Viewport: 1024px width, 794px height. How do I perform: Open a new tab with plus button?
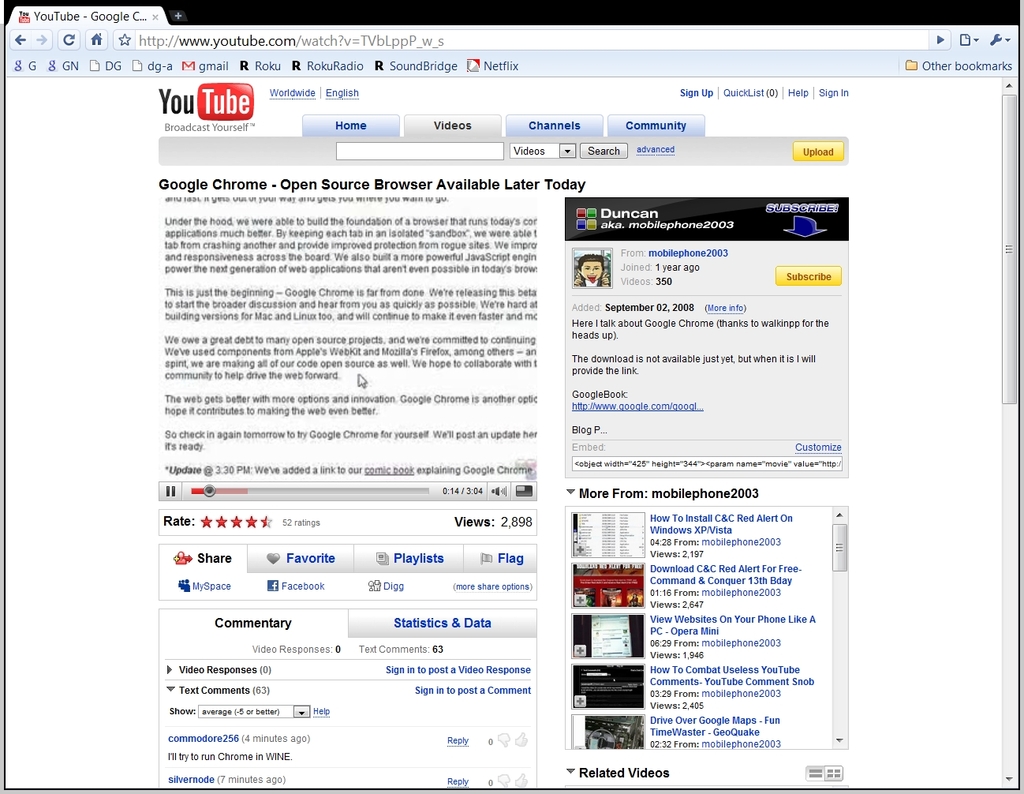[178, 16]
